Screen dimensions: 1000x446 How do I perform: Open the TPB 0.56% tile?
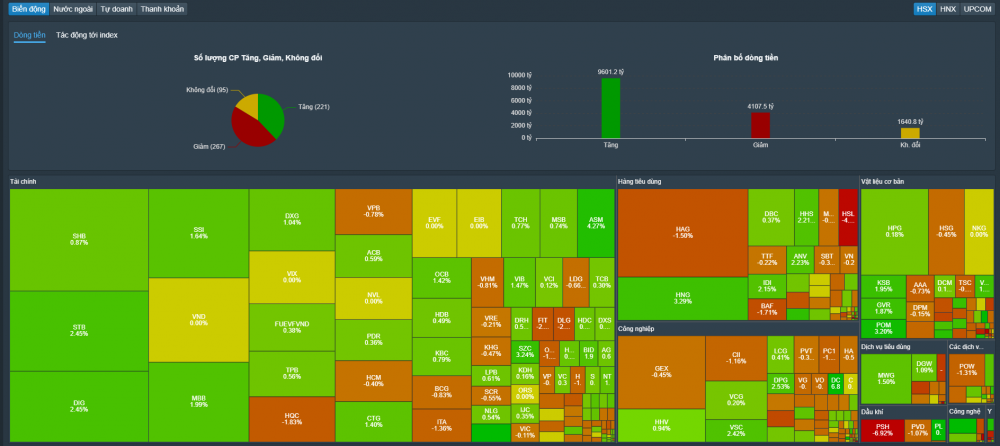[292, 374]
